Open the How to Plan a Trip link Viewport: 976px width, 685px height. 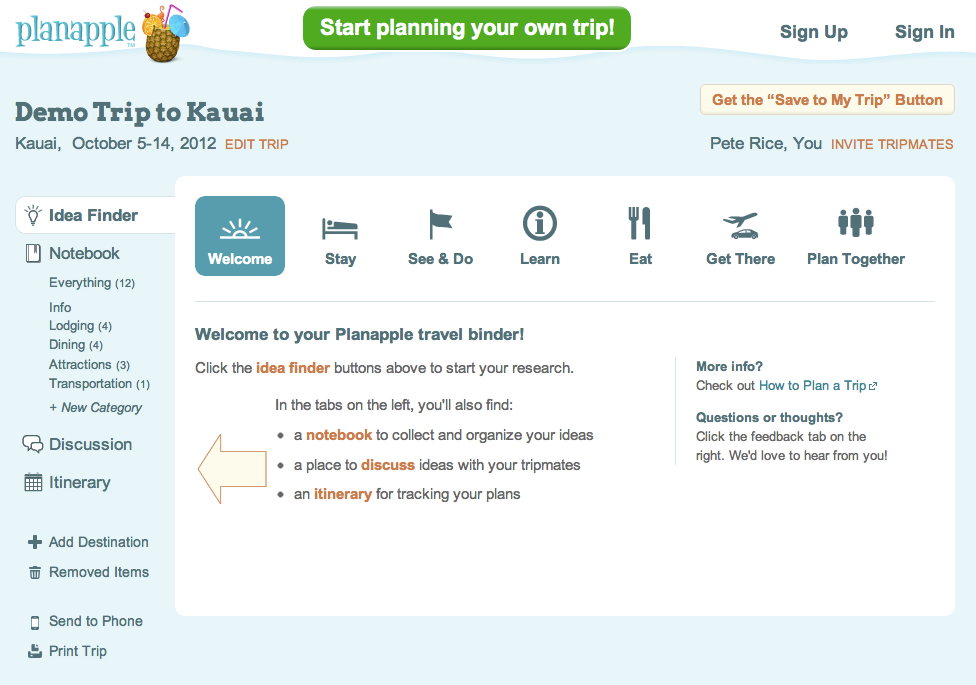click(x=812, y=386)
